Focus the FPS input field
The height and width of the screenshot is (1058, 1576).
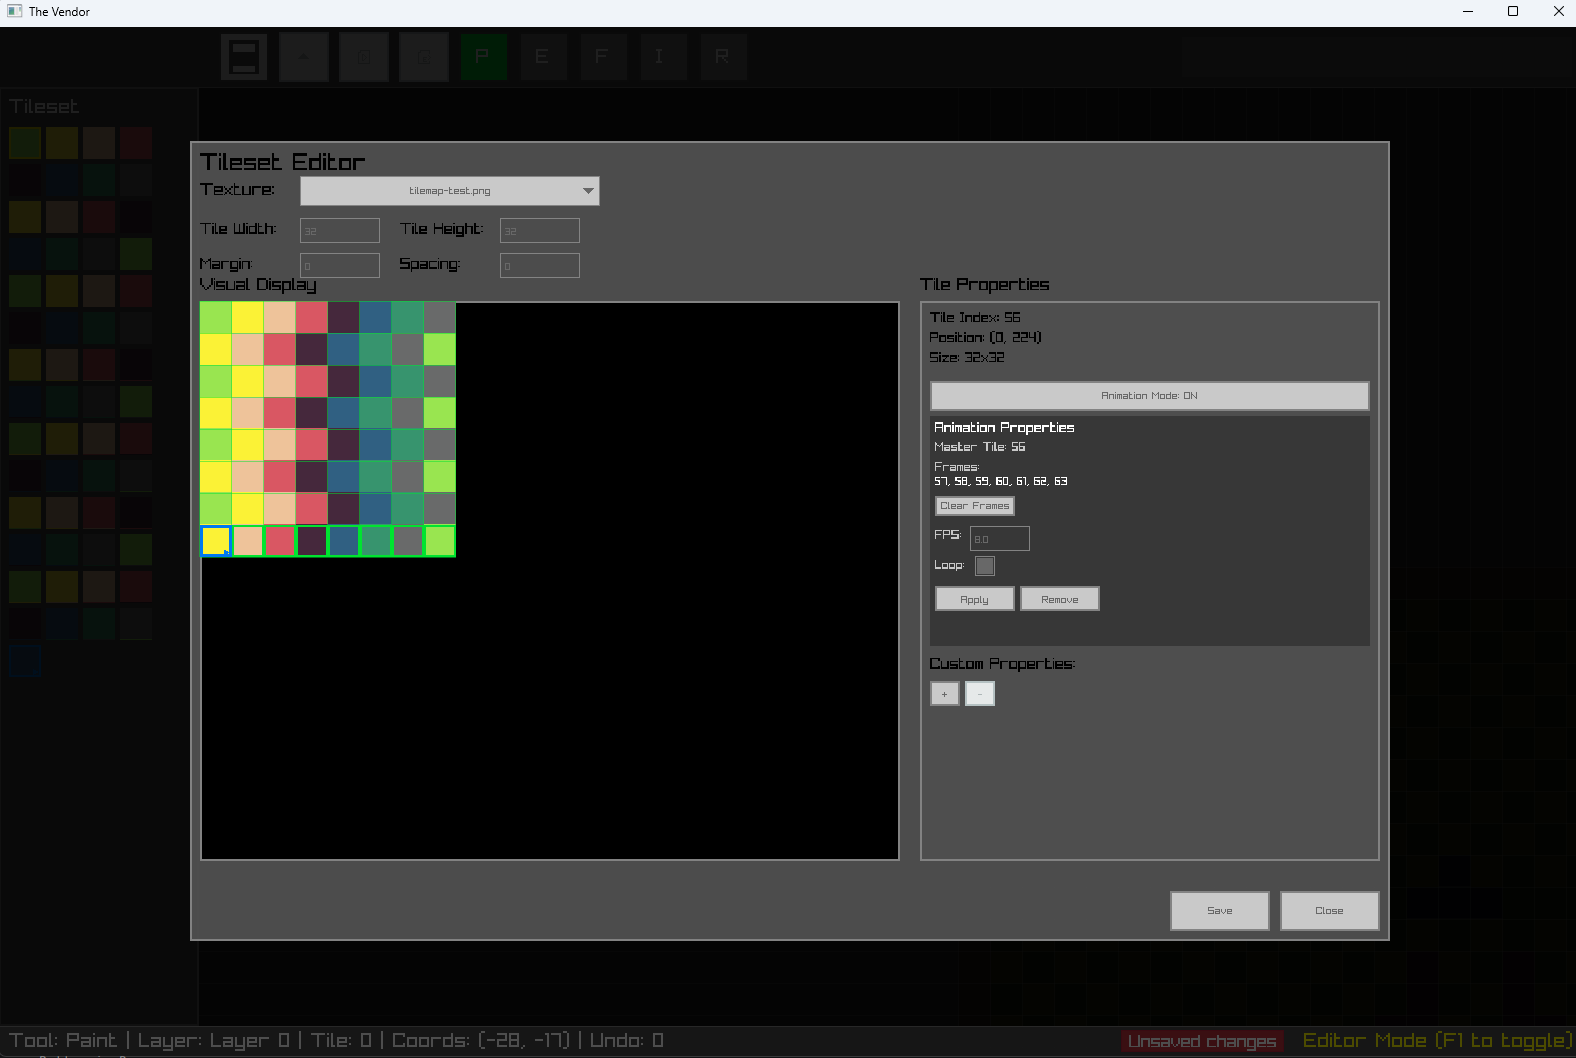pos(1000,539)
